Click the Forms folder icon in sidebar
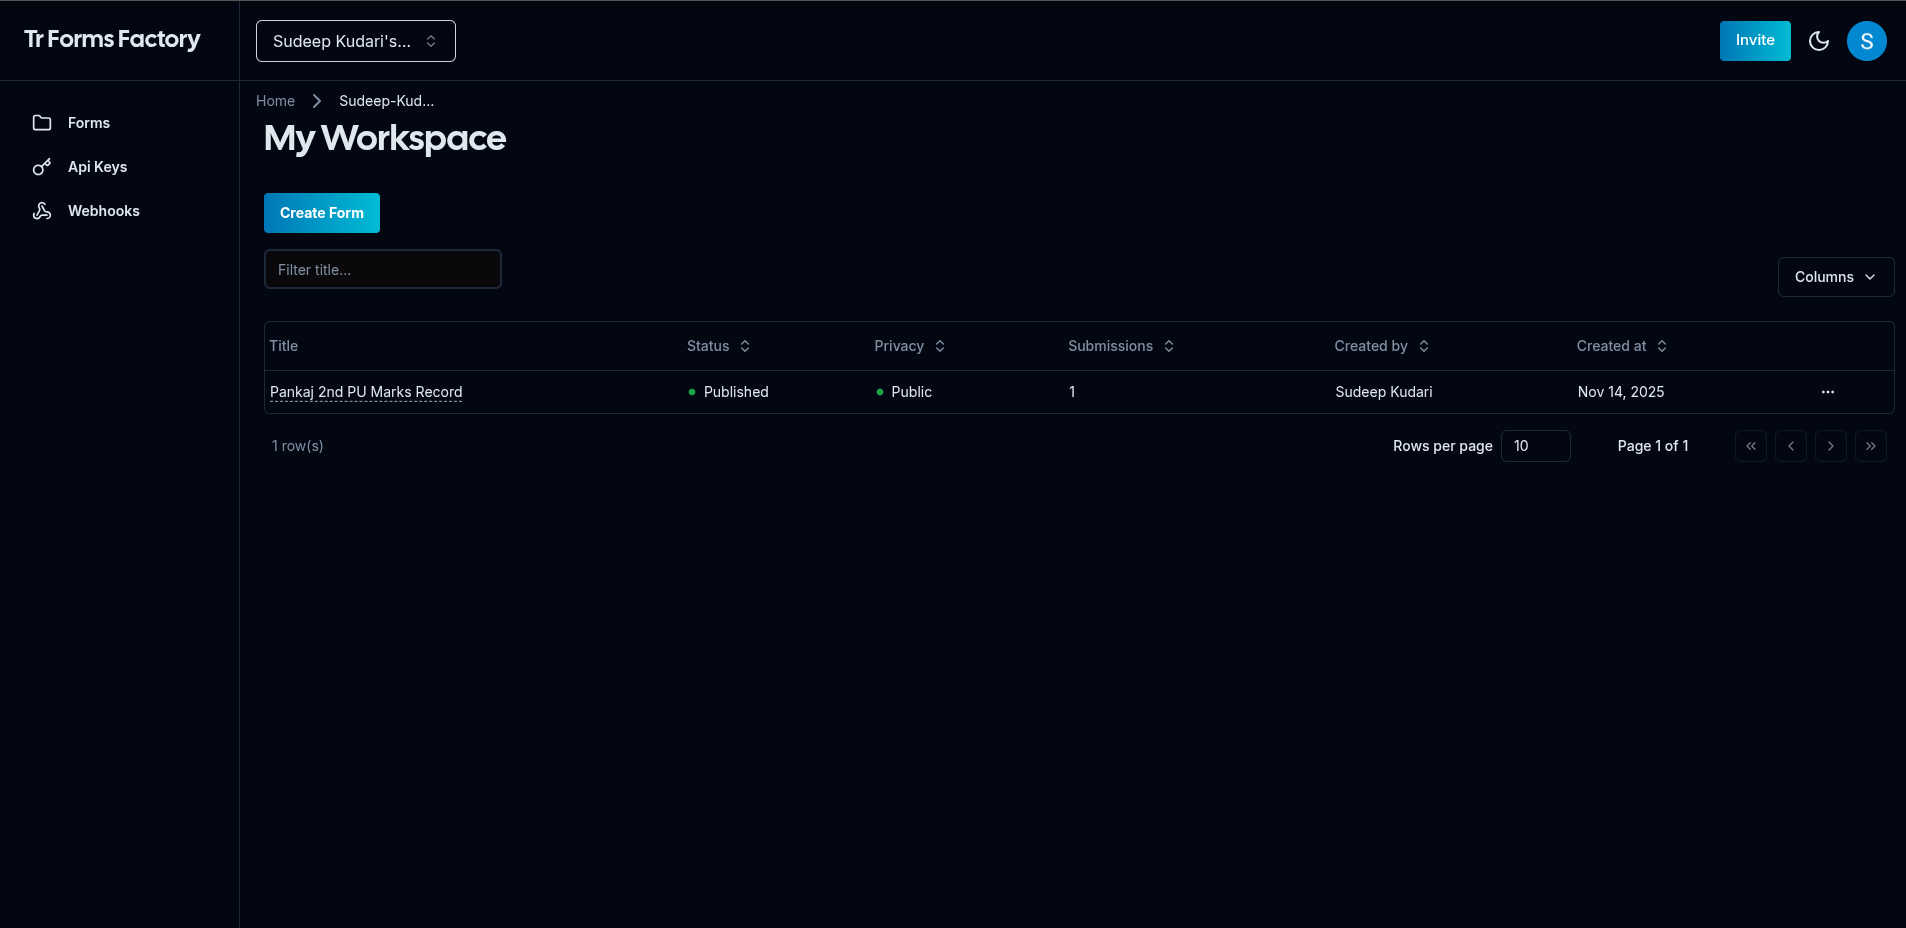 tap(42, 123)
